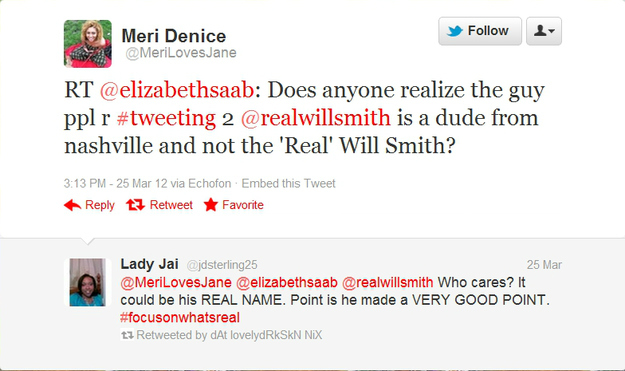Image resolution: width=625 pixels, height=371 pixels.
Task: Open the @jdsterling25 handle
Action: [x=222, y=265]
